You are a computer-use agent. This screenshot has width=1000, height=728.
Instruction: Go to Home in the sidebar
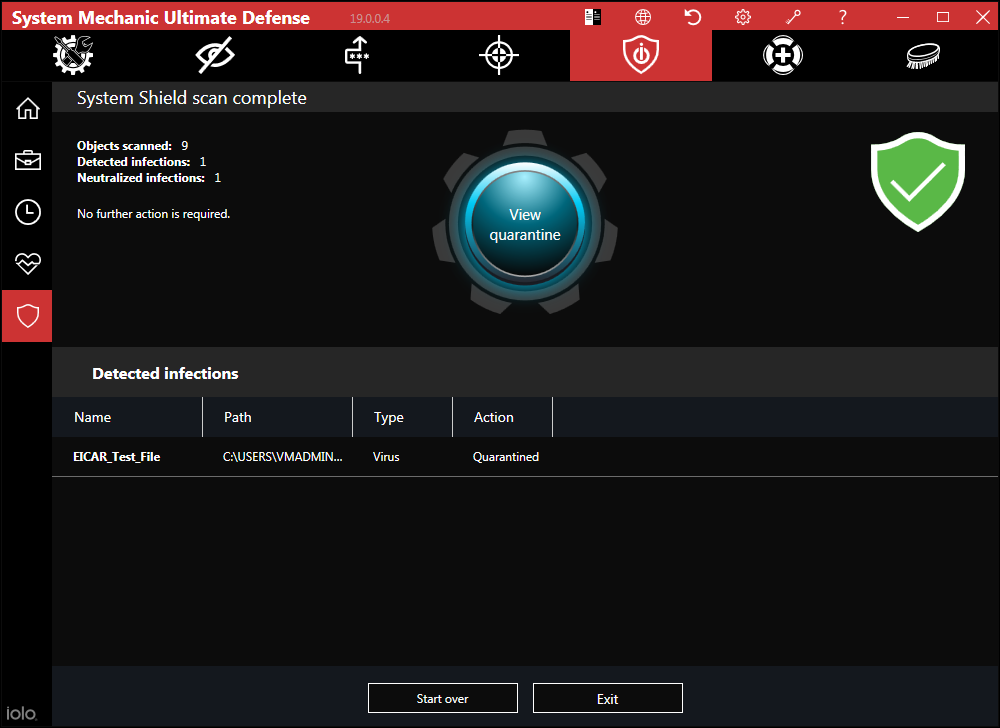(x=27, y=108)
